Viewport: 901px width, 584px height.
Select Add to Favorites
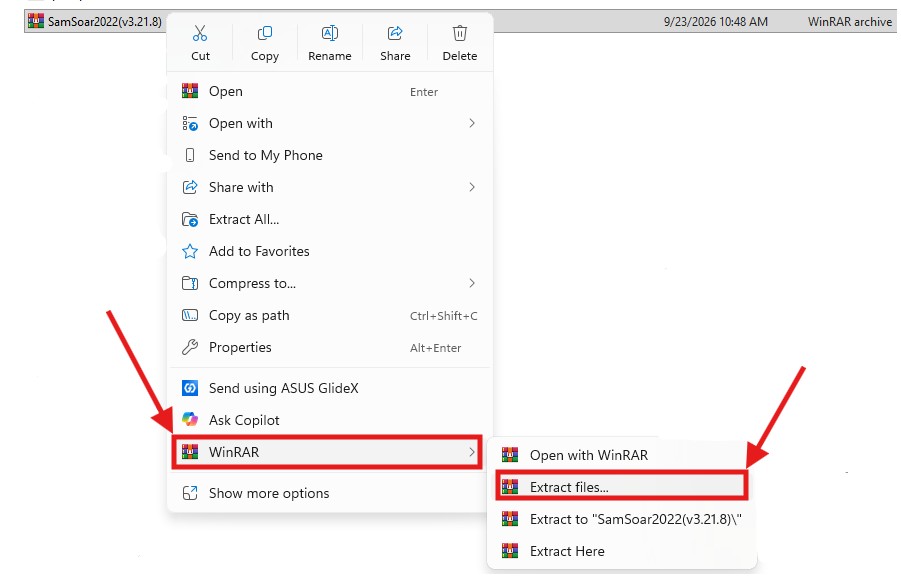[x=330, y=251]
